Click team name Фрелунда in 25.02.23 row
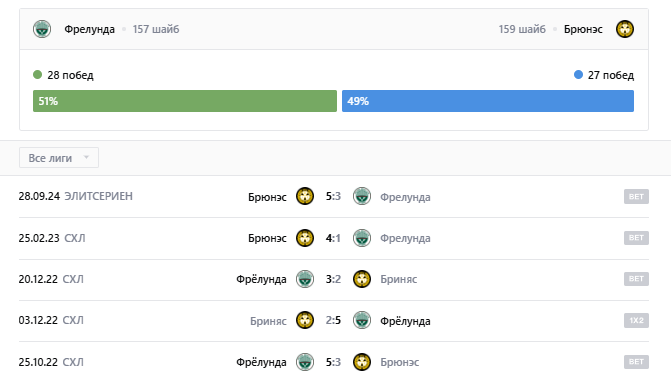 pos(405,238)
